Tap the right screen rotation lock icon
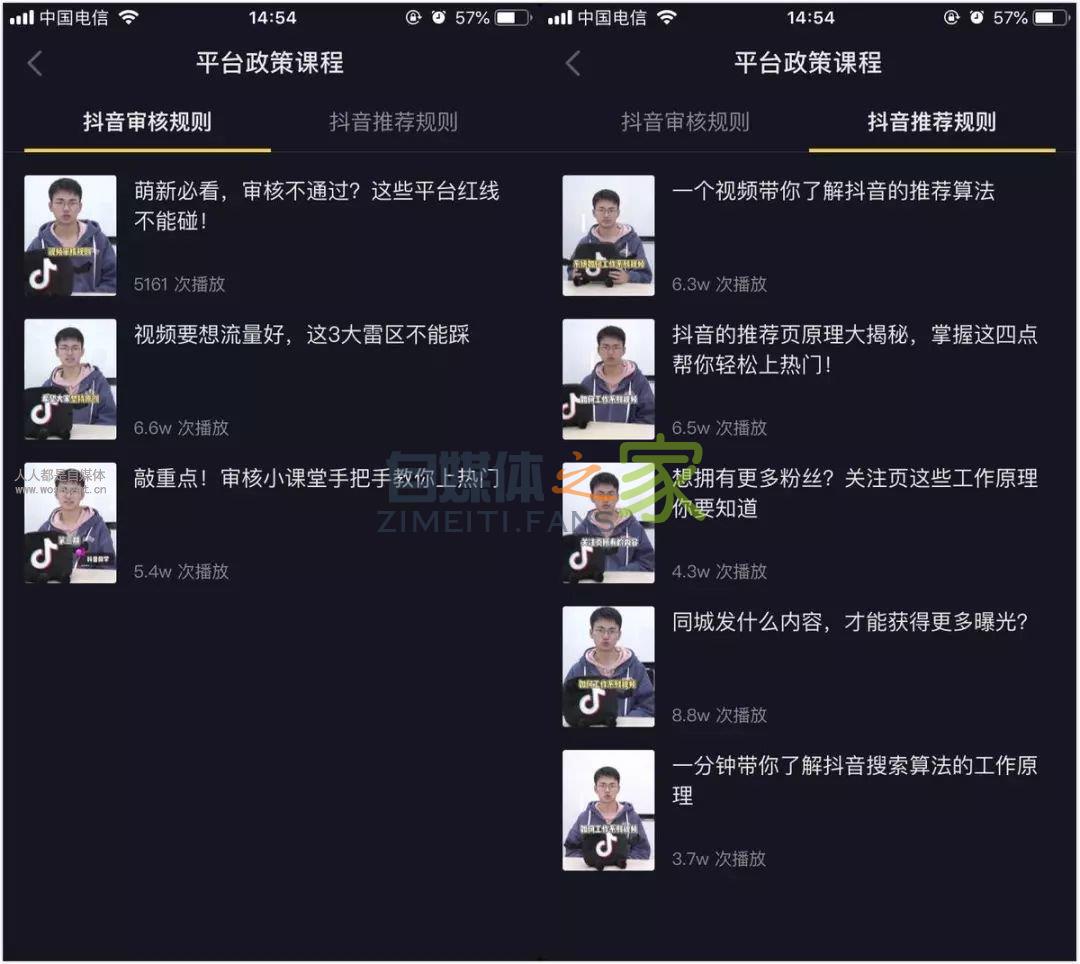 pos(951,17)
